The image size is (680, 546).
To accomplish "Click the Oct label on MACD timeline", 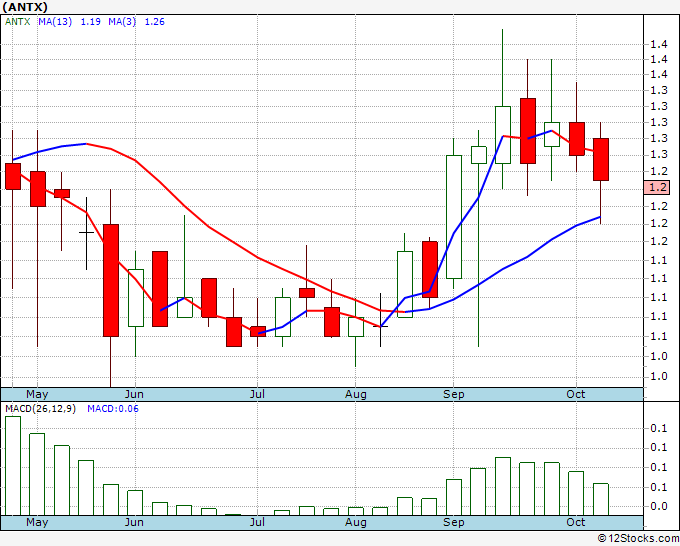I will coord(575,522).
